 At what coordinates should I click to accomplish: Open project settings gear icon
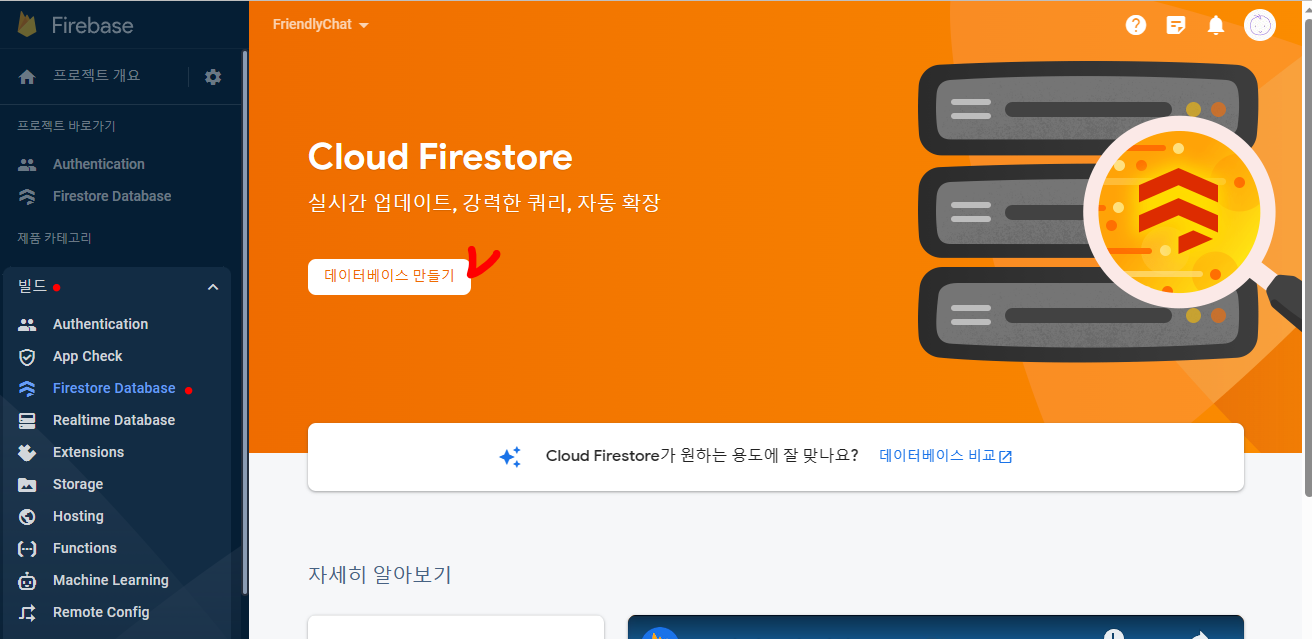click(x=213, y=77)
